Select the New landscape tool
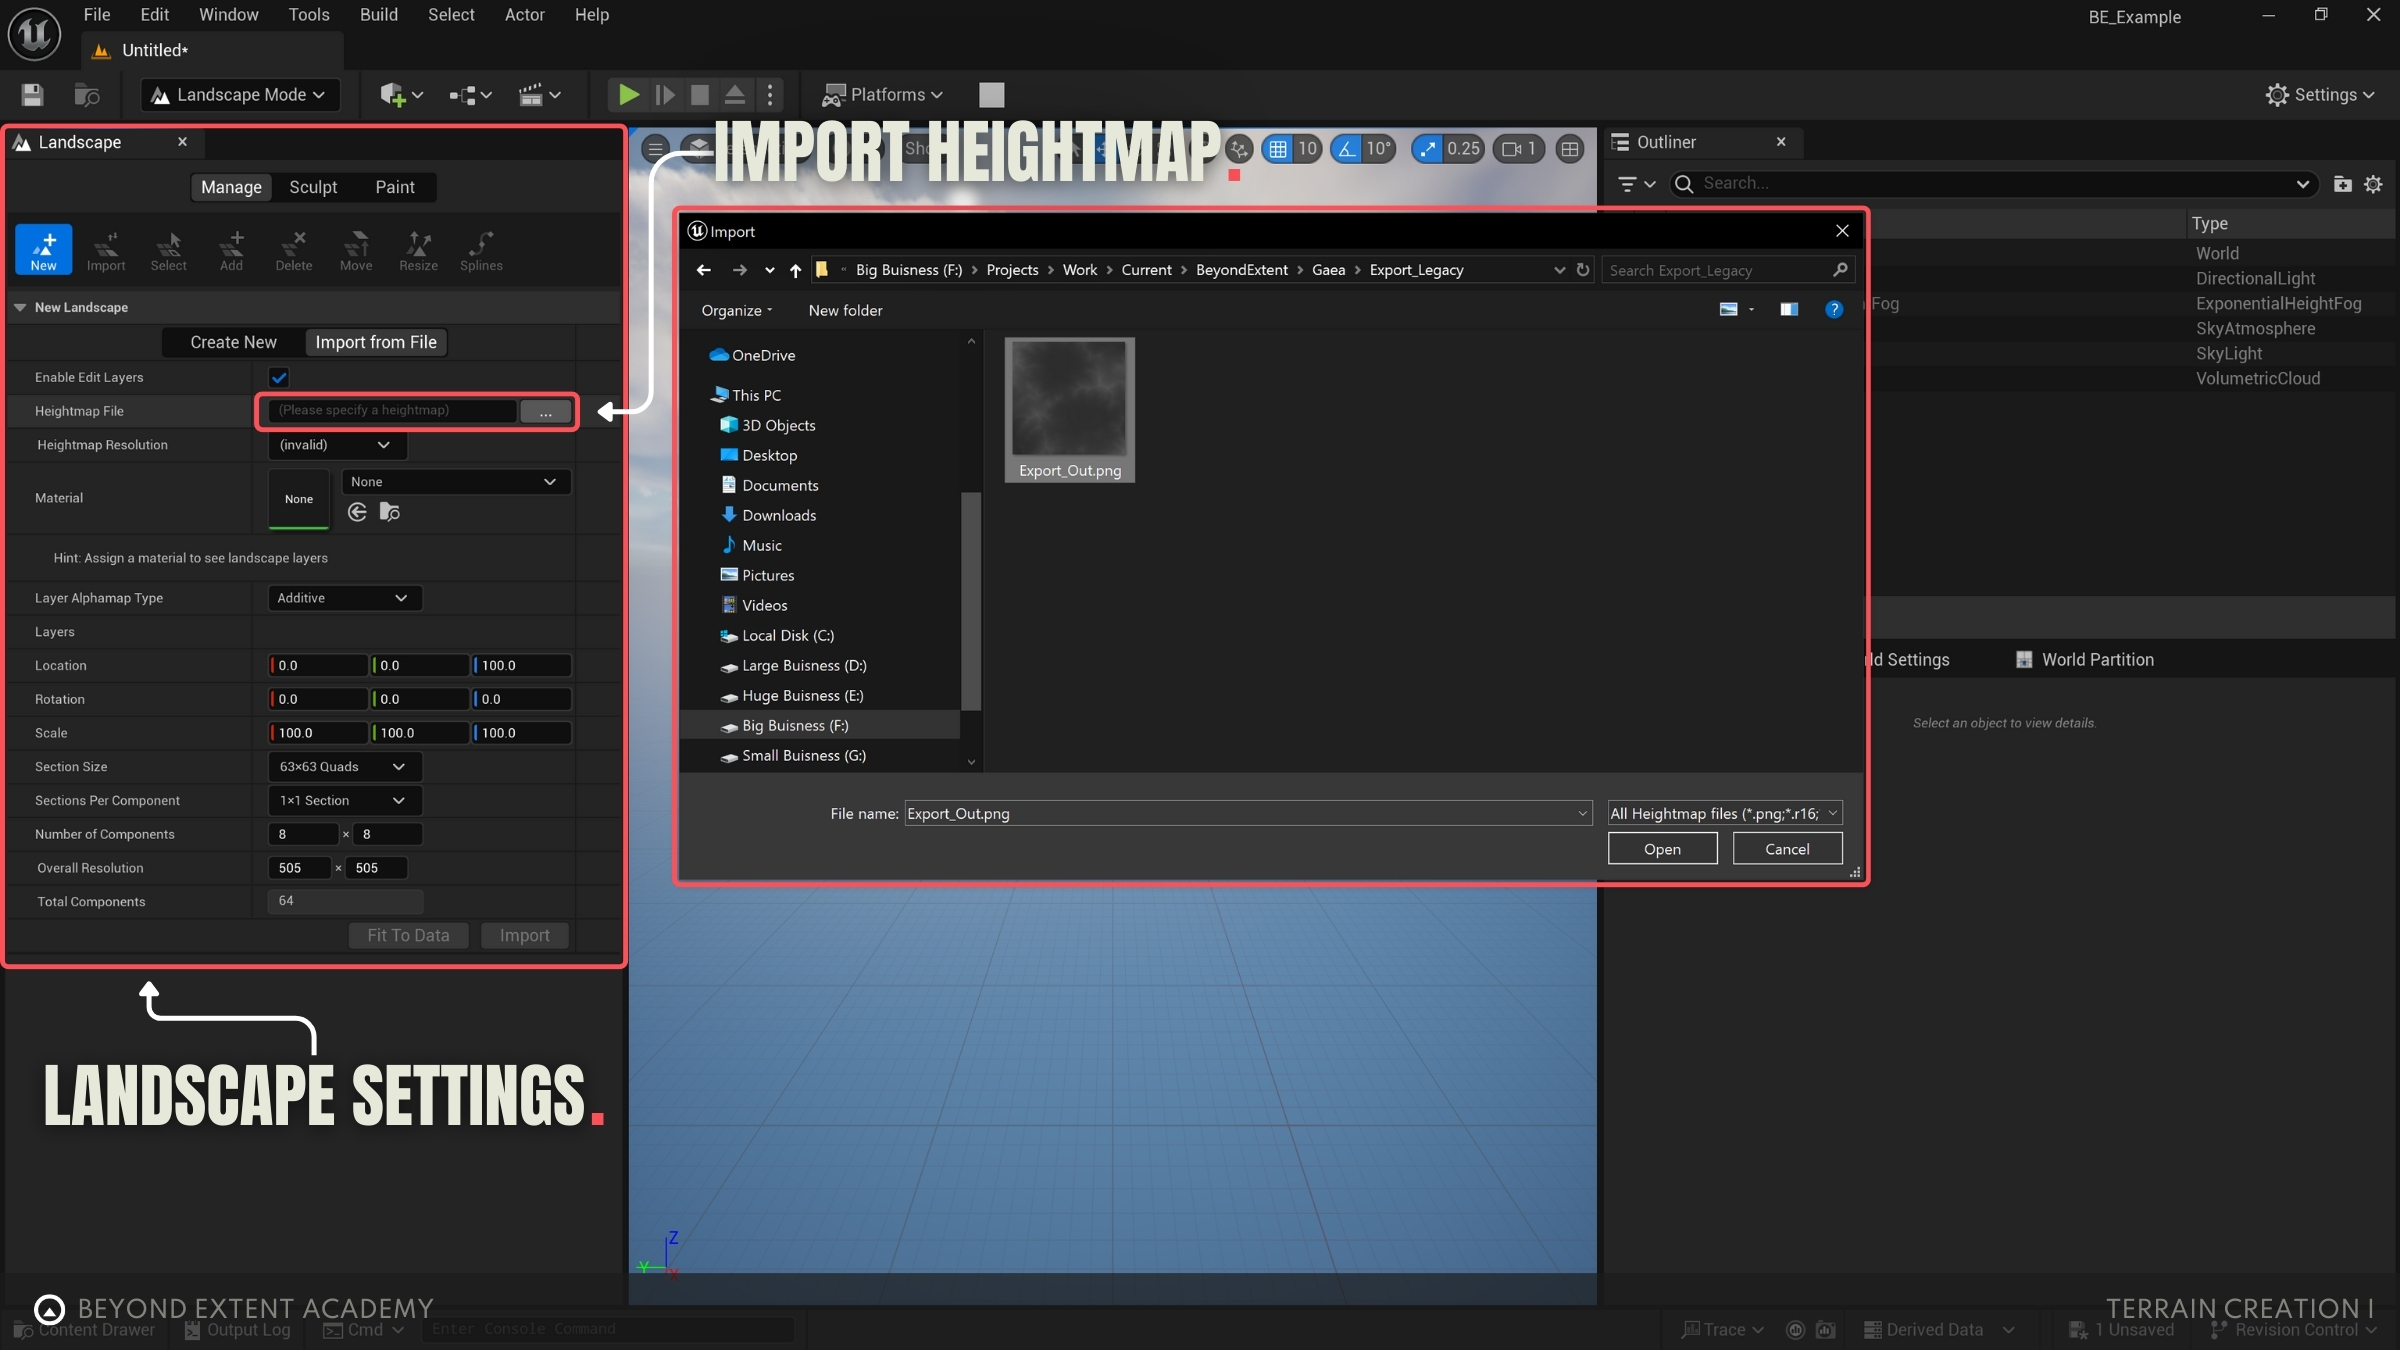 (x=43, y=249)
